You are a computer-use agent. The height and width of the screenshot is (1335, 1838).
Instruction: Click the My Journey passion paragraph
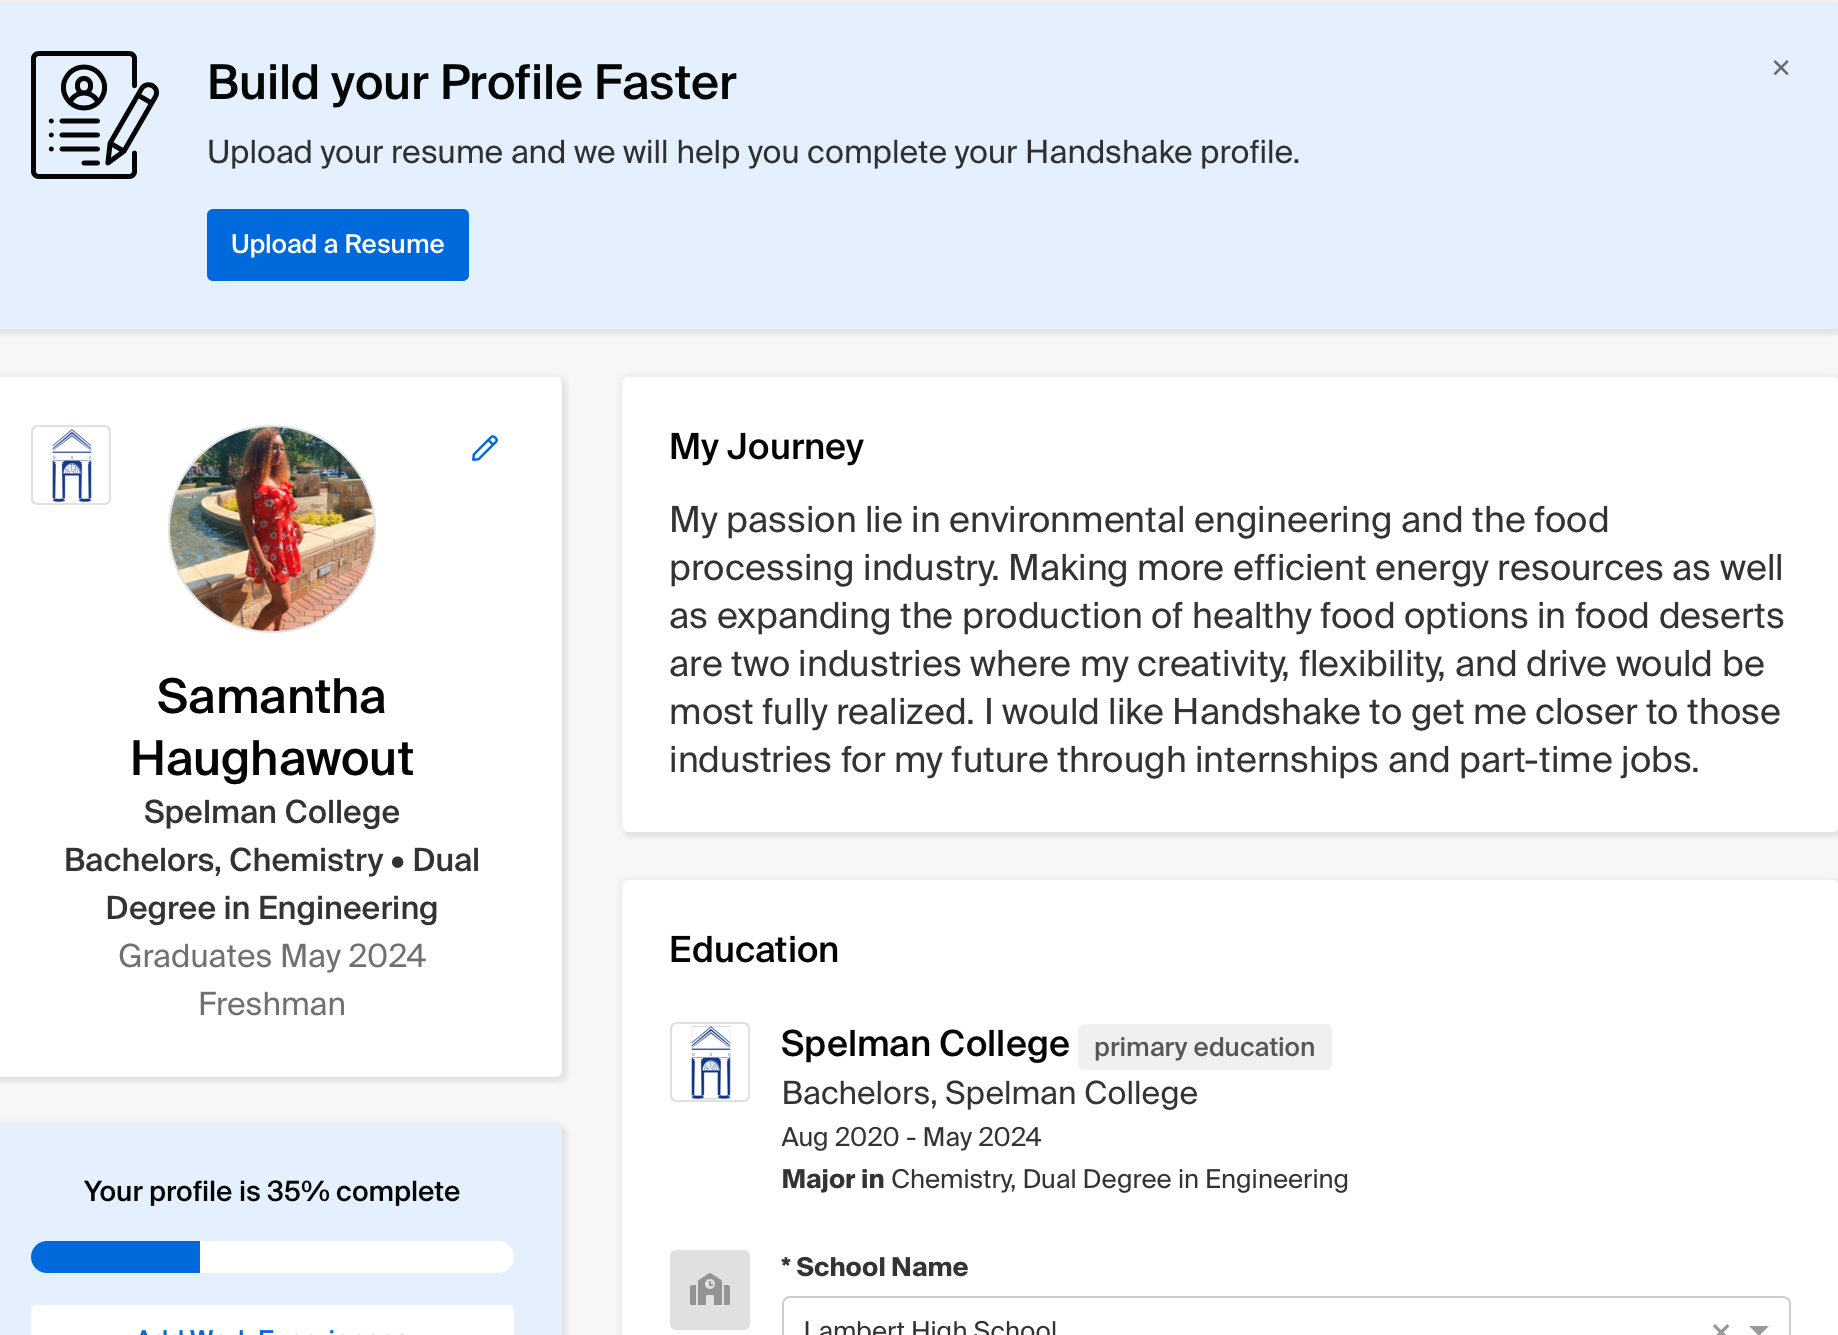coord(1226,640)
